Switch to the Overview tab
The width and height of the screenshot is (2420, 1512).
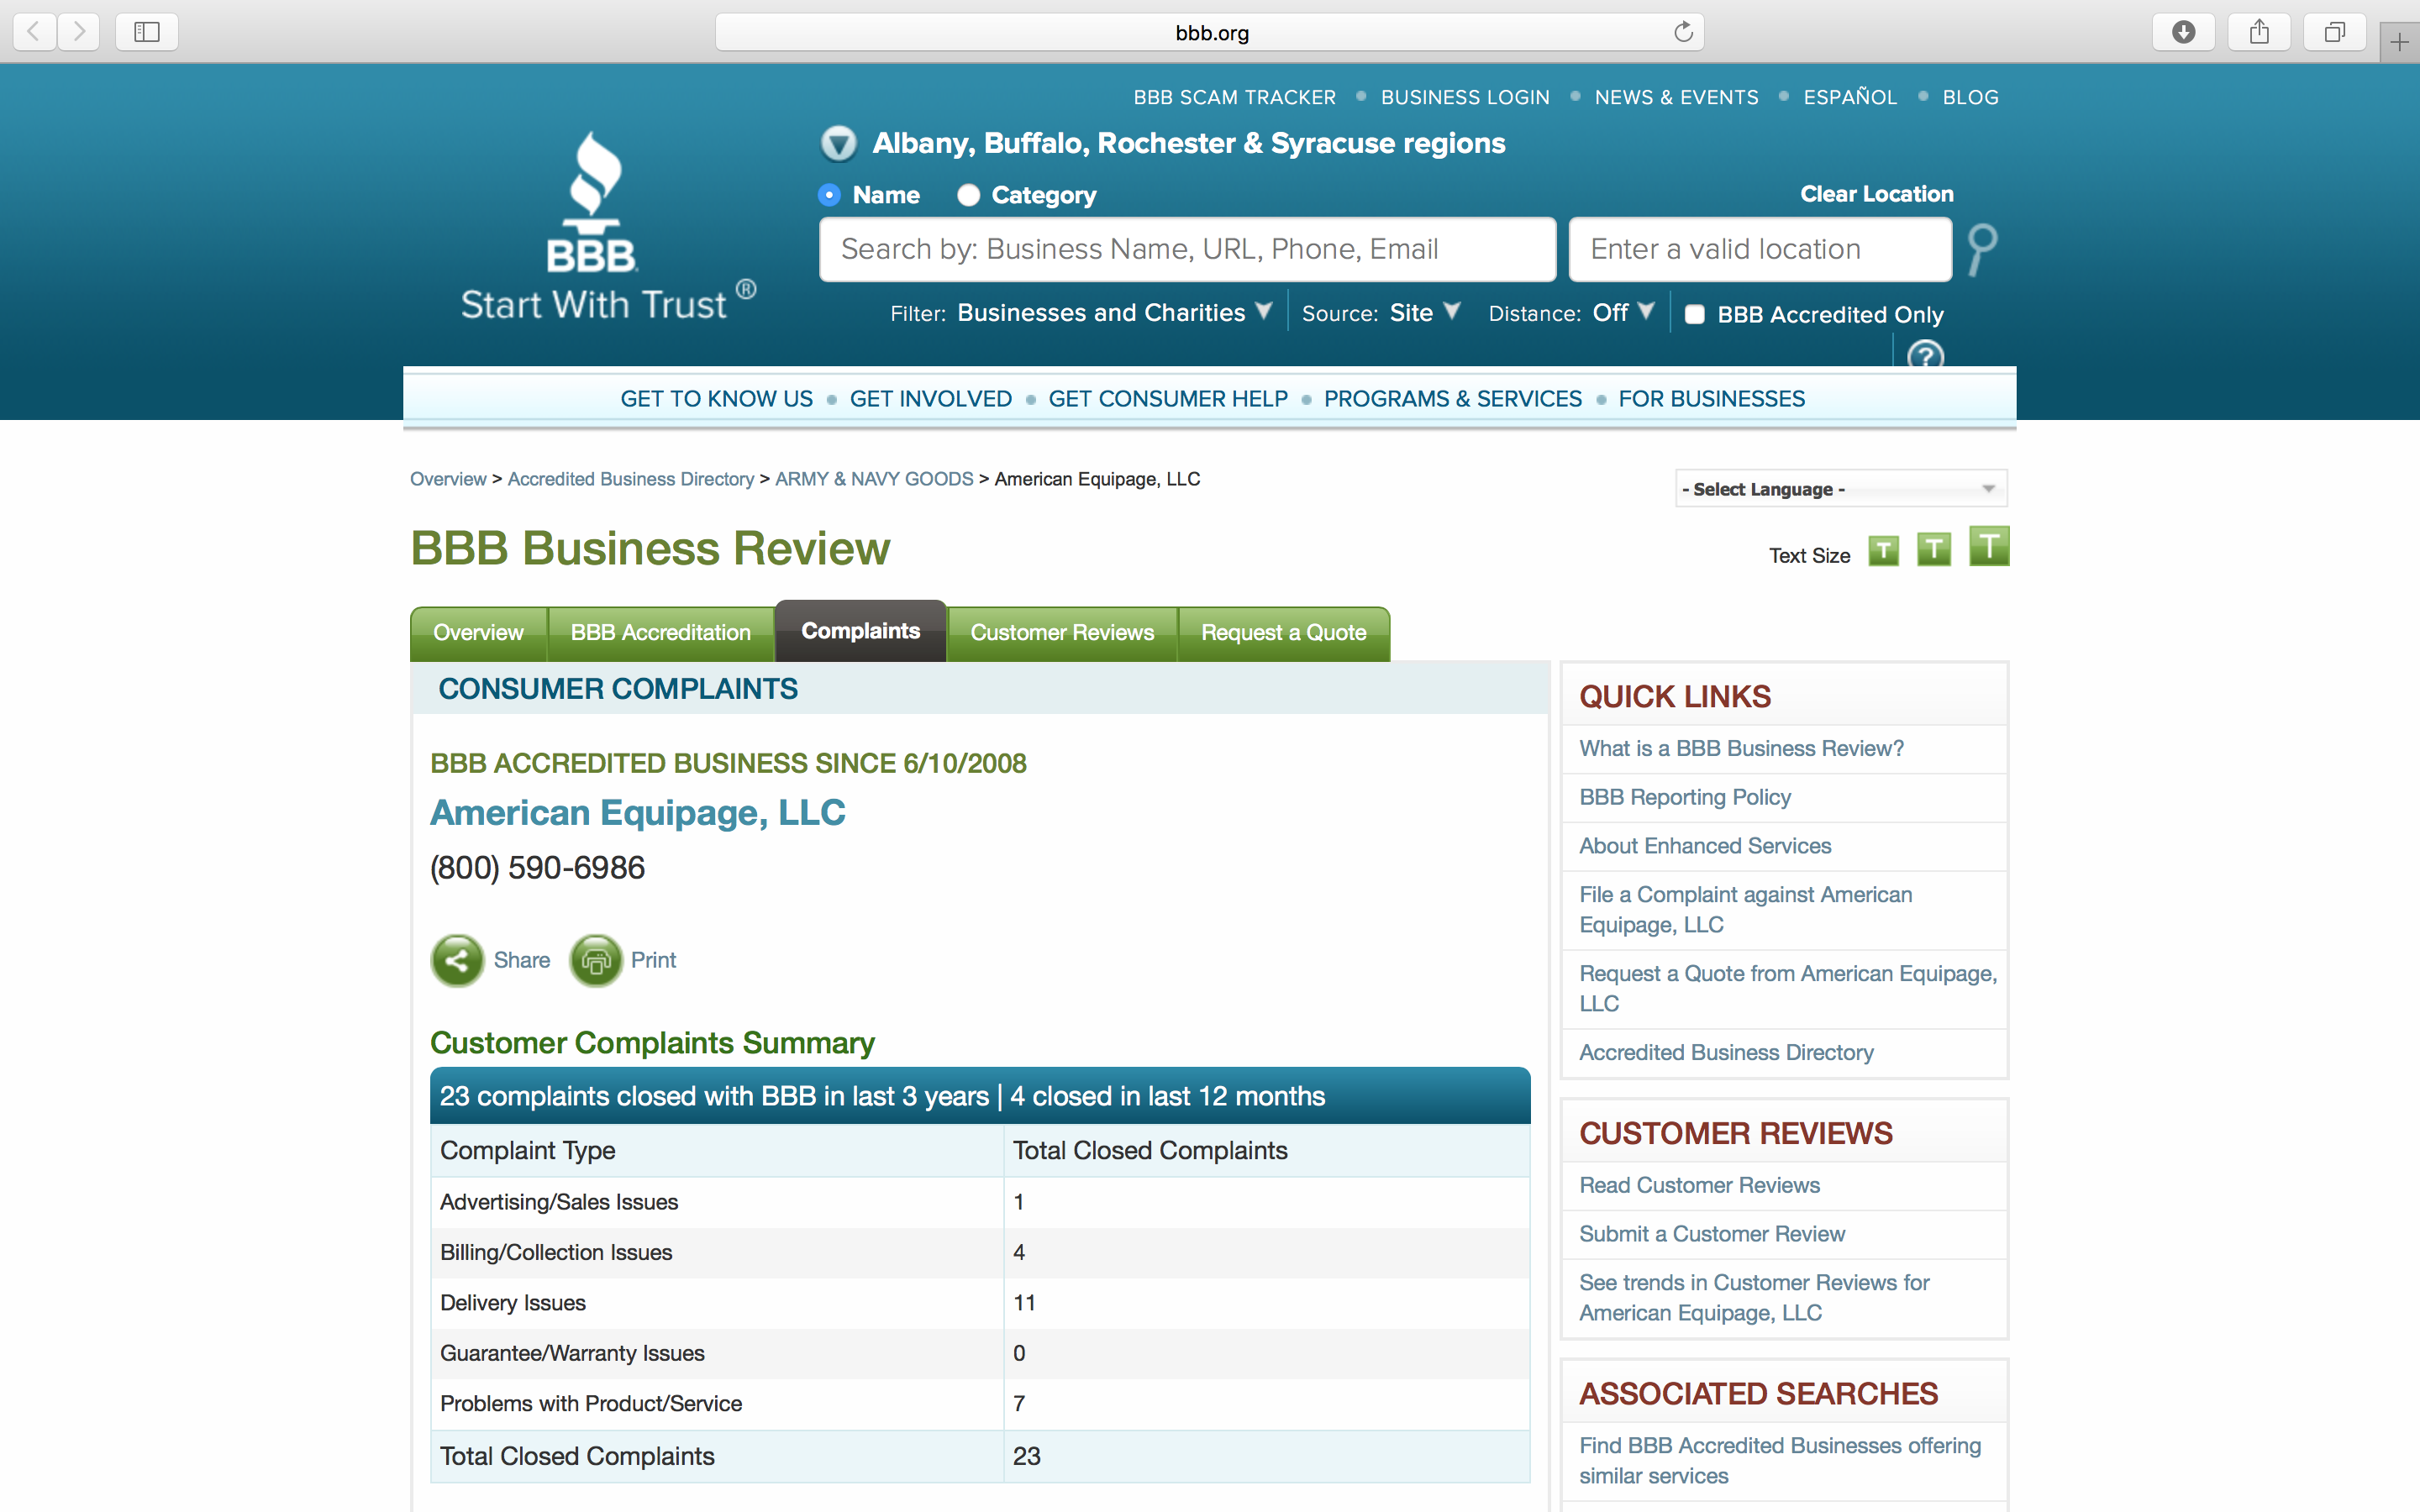tap(478, 633)
